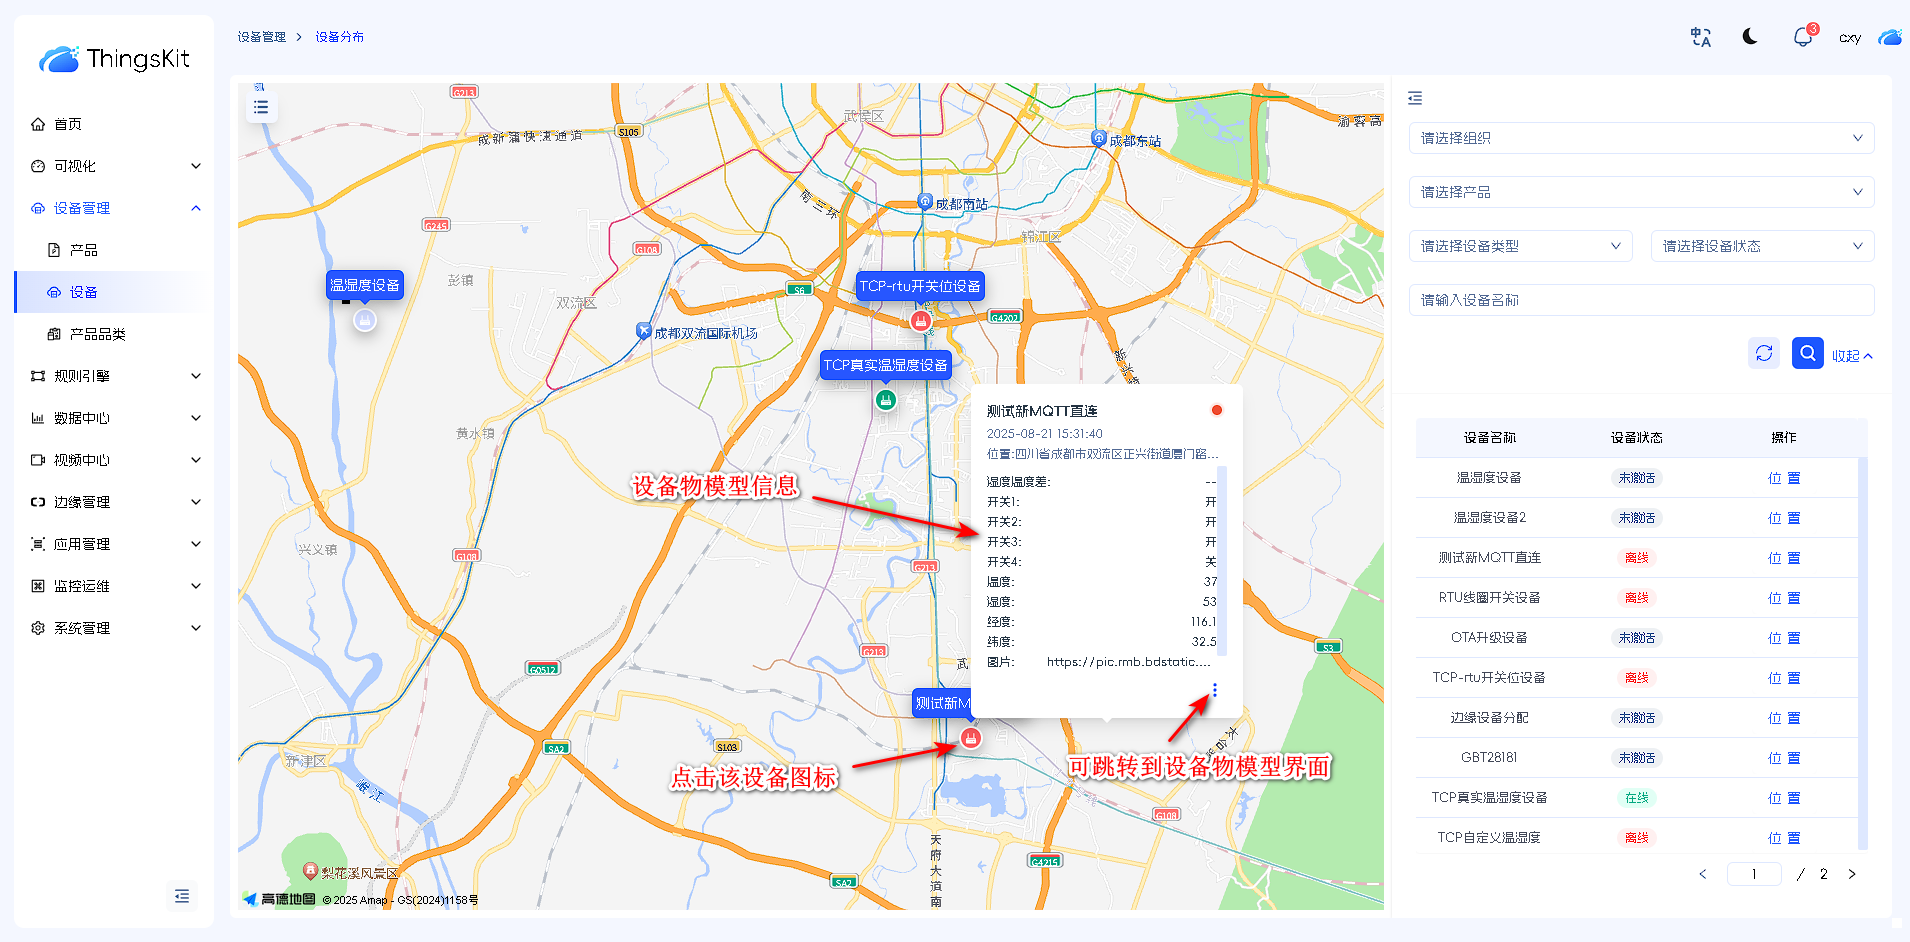Open the 请选择组织 dropdown
1910x942 pixels.
click(1641, 138)
